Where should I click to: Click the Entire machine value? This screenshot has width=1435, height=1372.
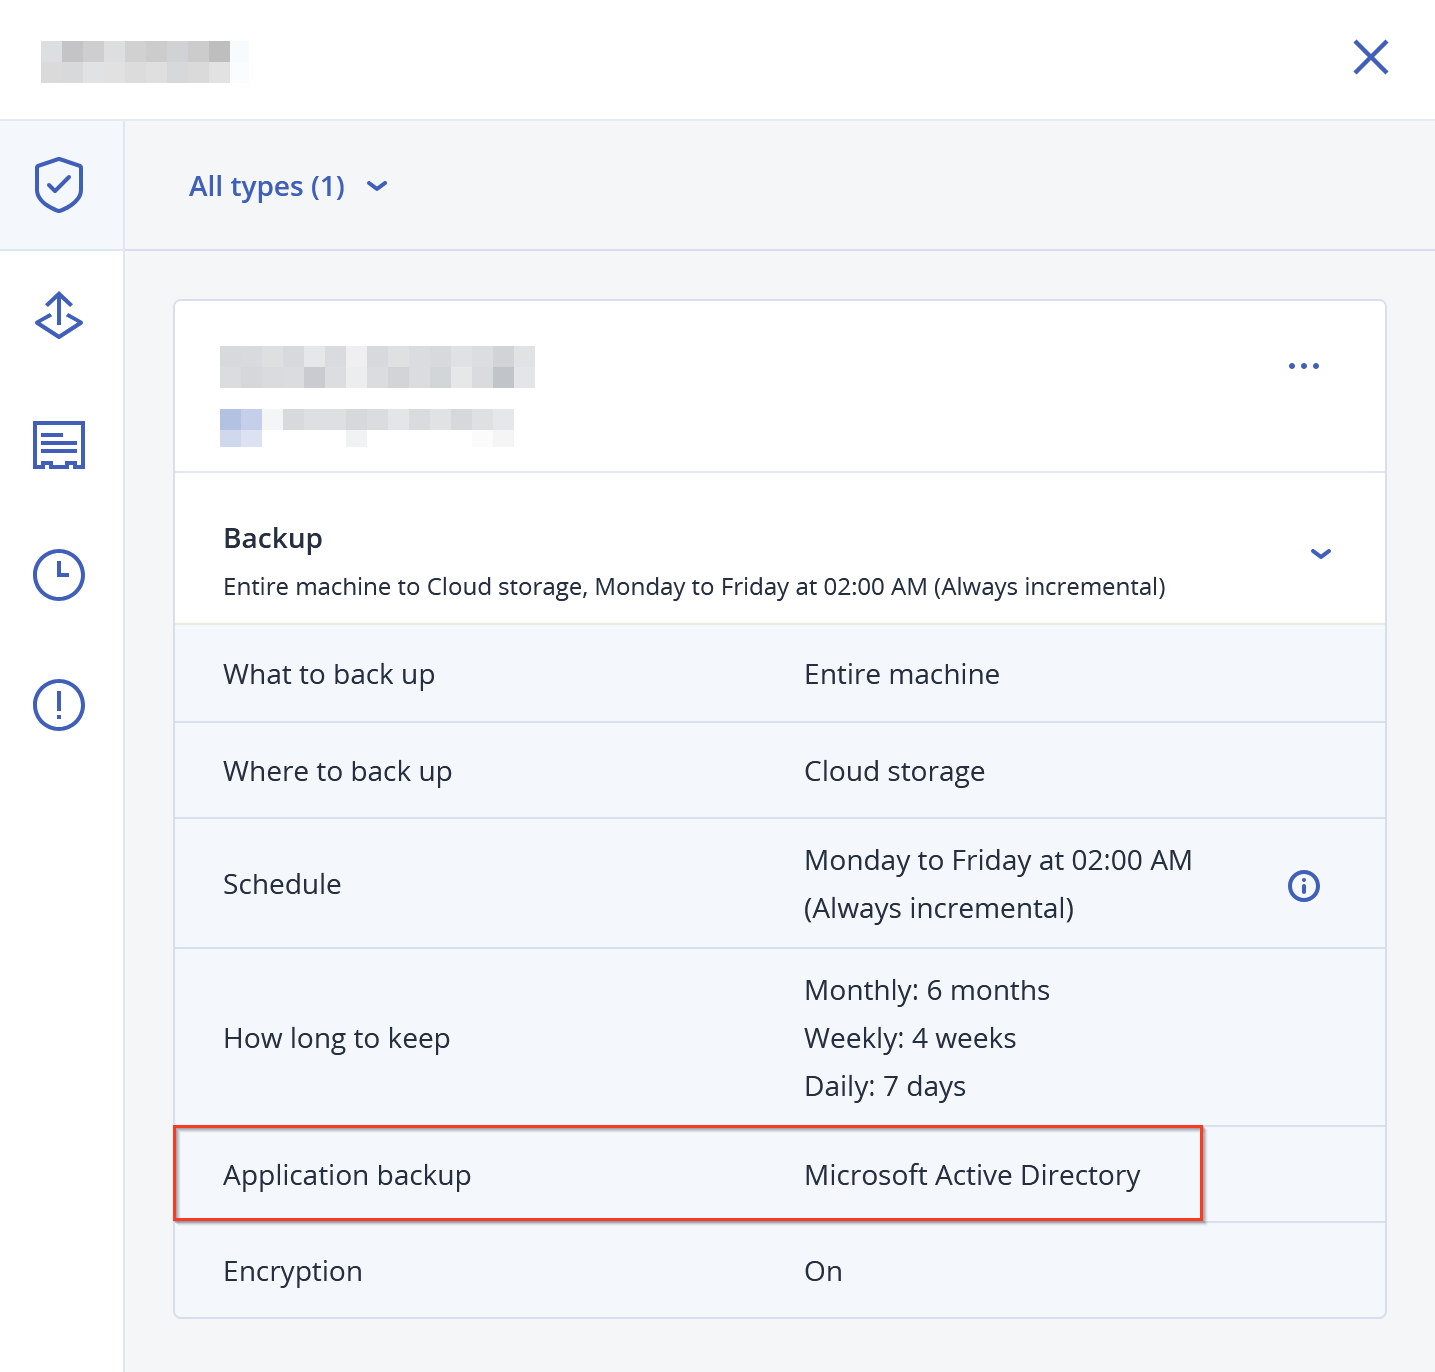point(902,674)
